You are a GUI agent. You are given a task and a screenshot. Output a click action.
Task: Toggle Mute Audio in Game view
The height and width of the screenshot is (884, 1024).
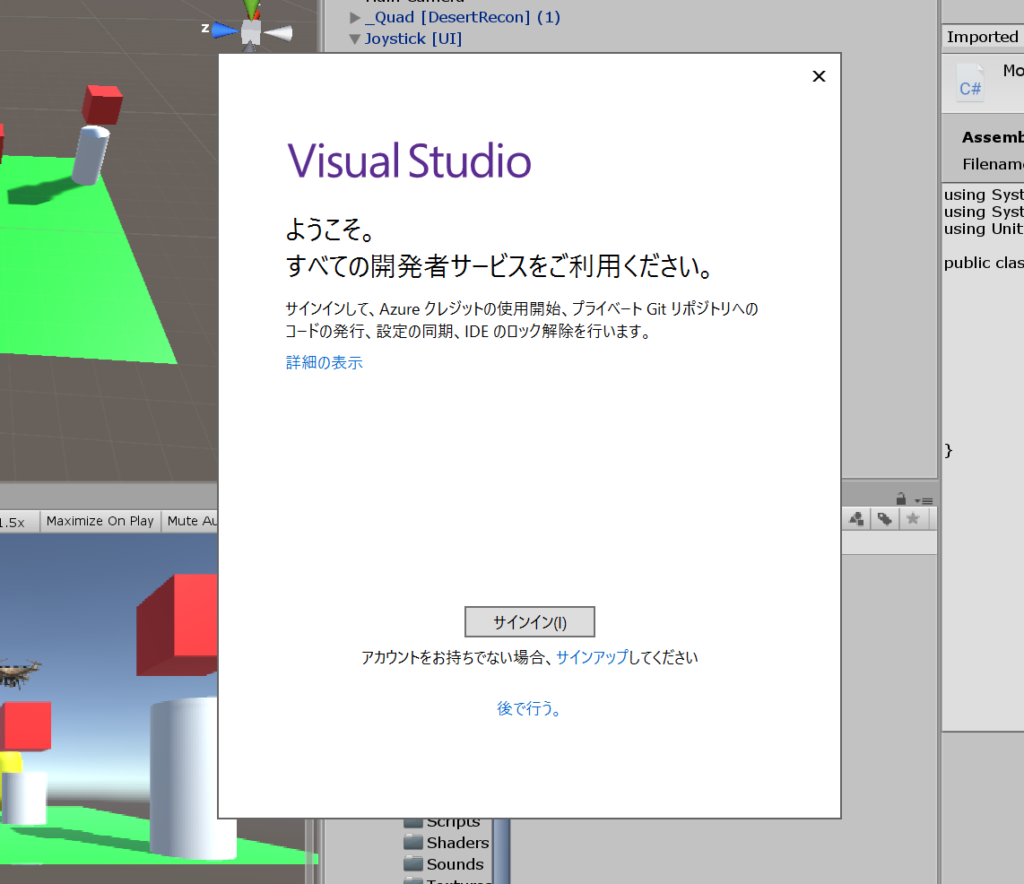click(192, 521)
